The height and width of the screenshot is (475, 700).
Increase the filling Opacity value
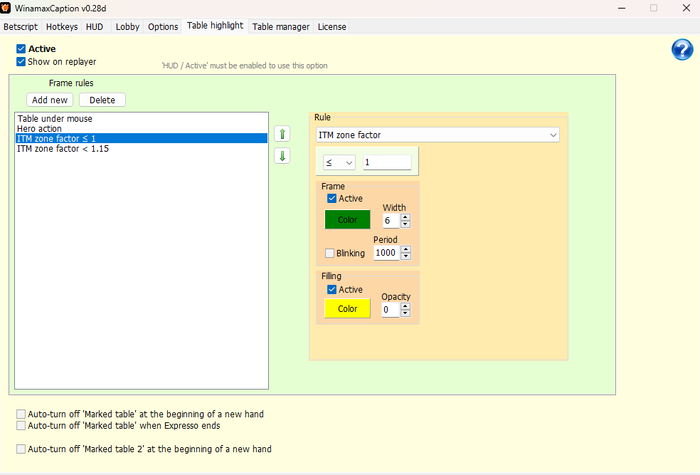[x=405, y=306]
